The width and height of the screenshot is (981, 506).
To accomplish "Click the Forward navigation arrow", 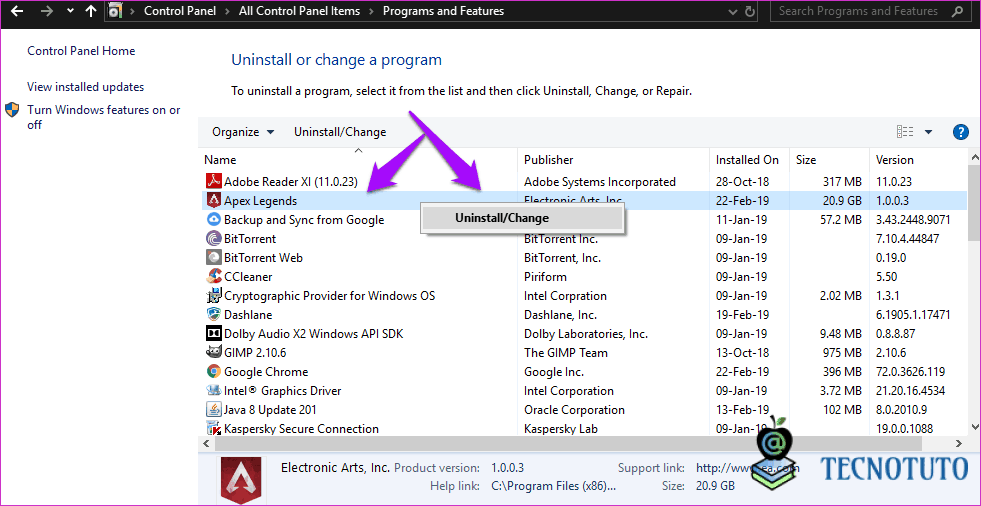I will (46, 11).
